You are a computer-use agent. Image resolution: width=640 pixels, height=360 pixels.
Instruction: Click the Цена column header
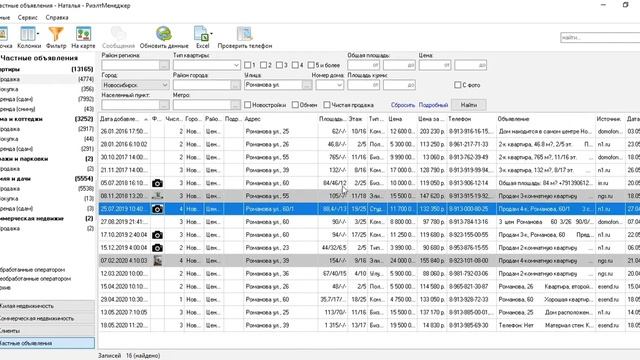pos(402,119)
